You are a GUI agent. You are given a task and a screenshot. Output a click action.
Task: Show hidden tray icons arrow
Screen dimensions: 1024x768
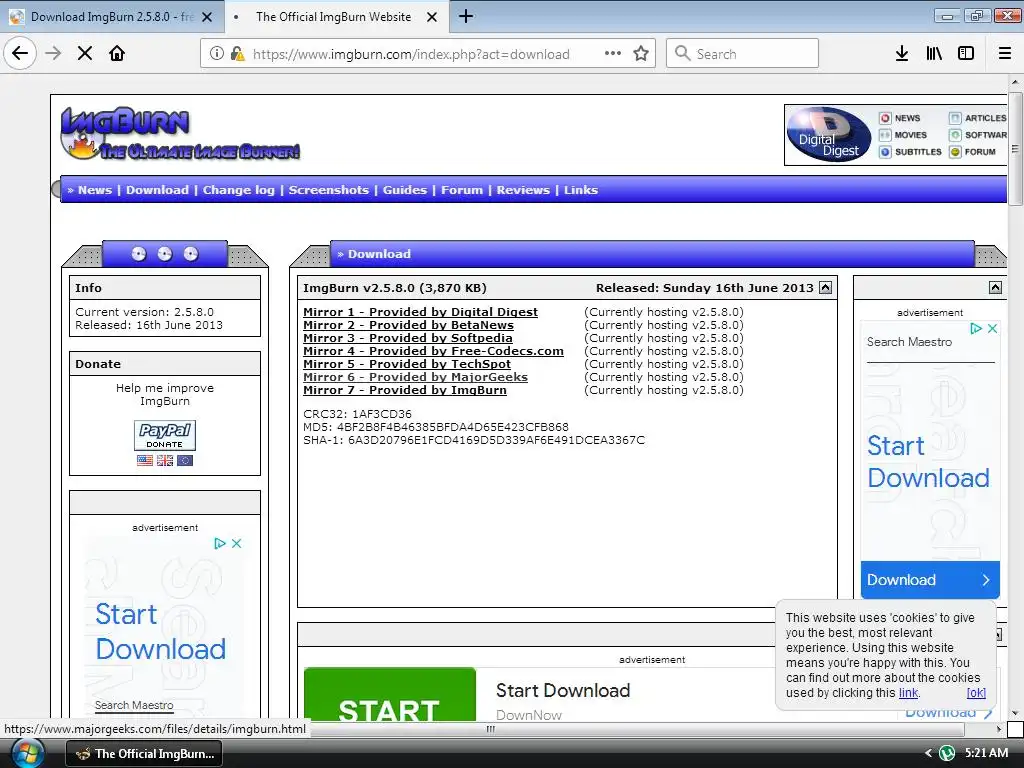coord(928,753)
